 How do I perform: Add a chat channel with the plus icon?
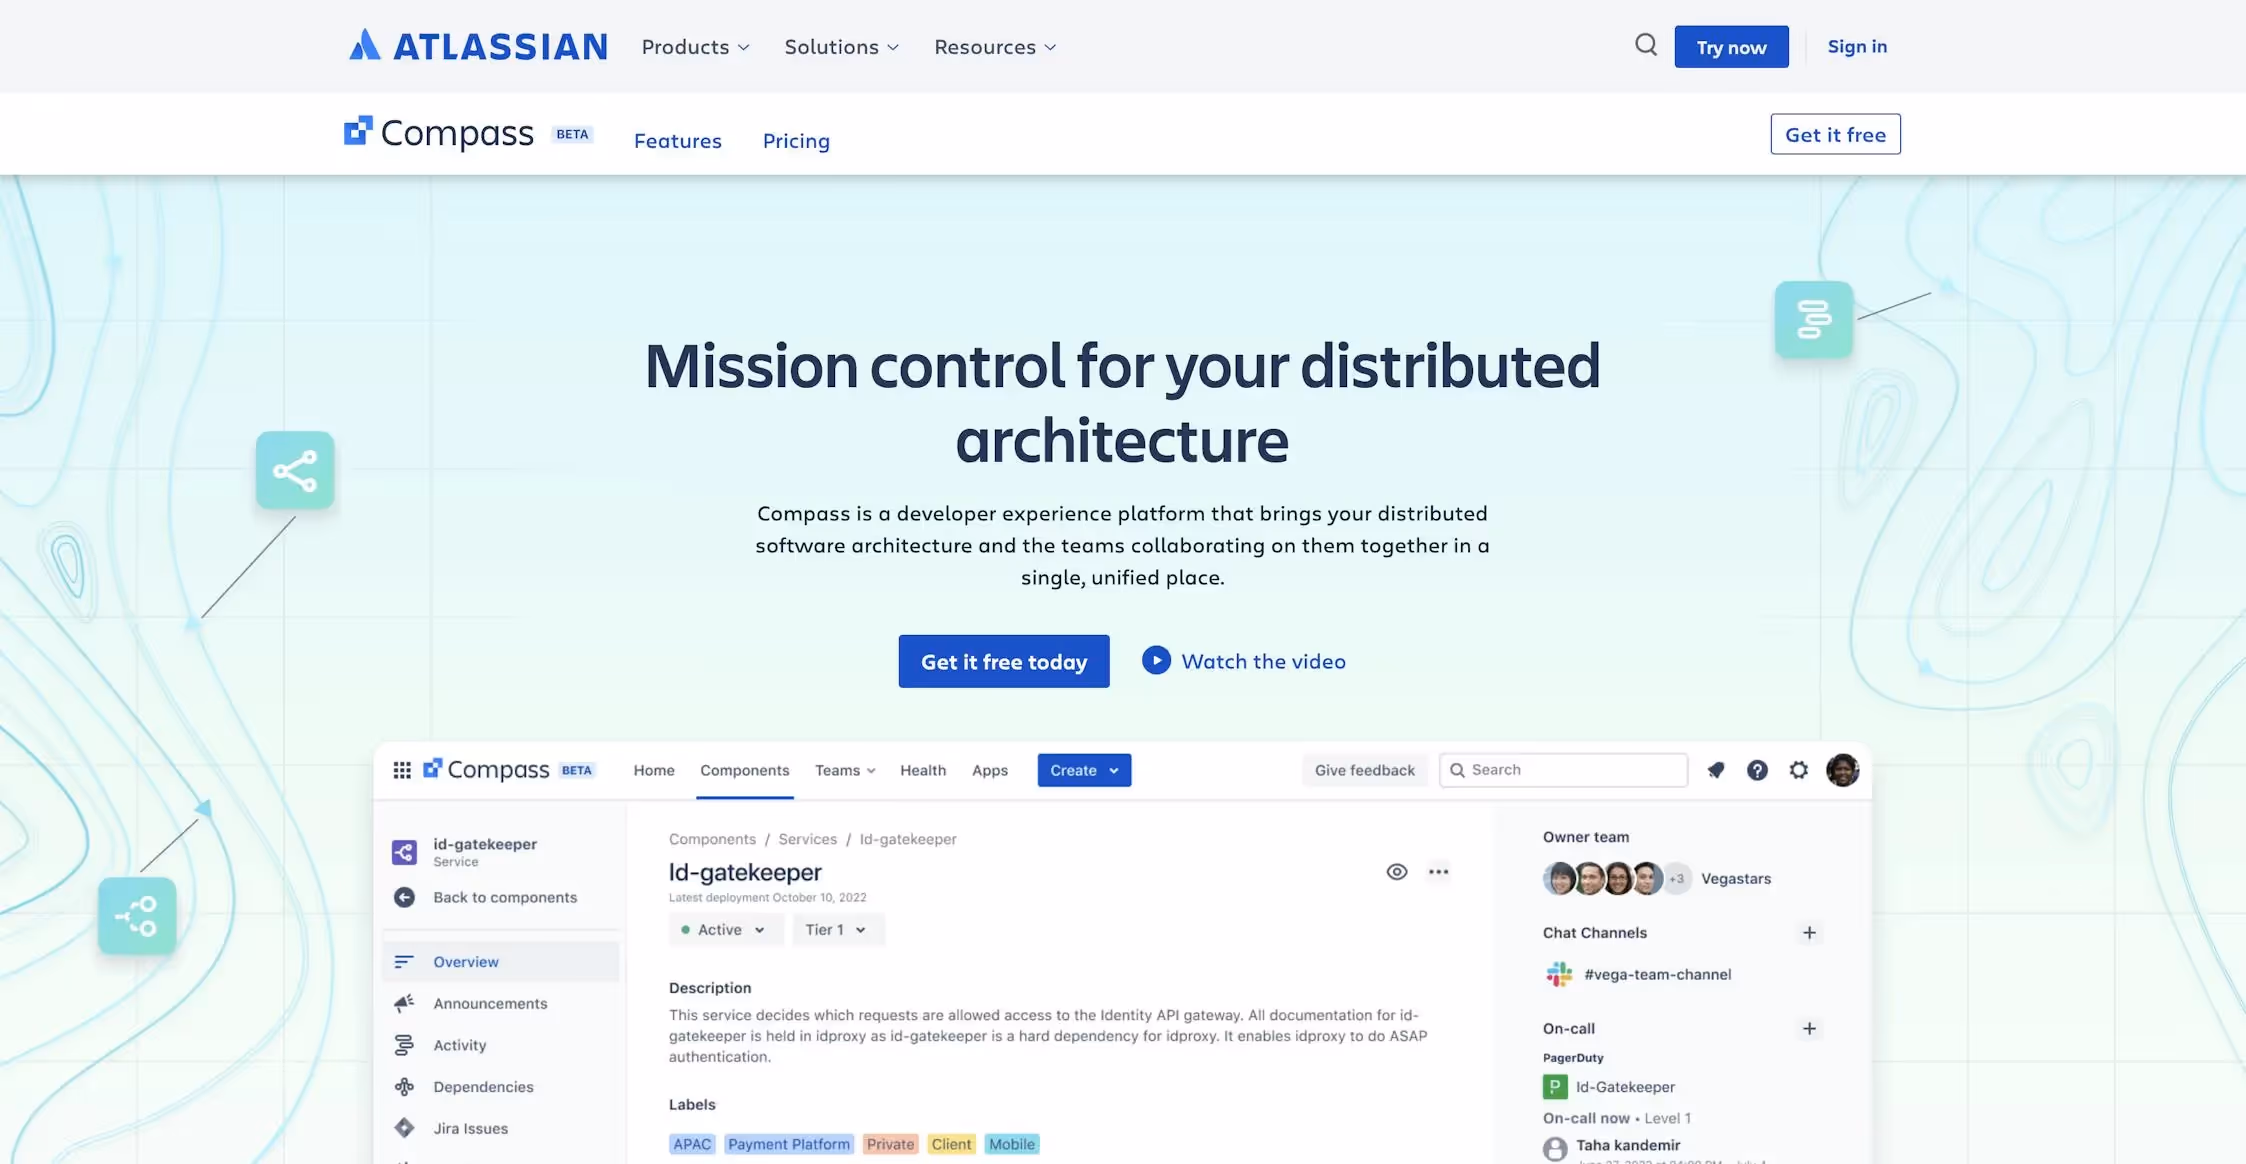(x=1809, y=933)
